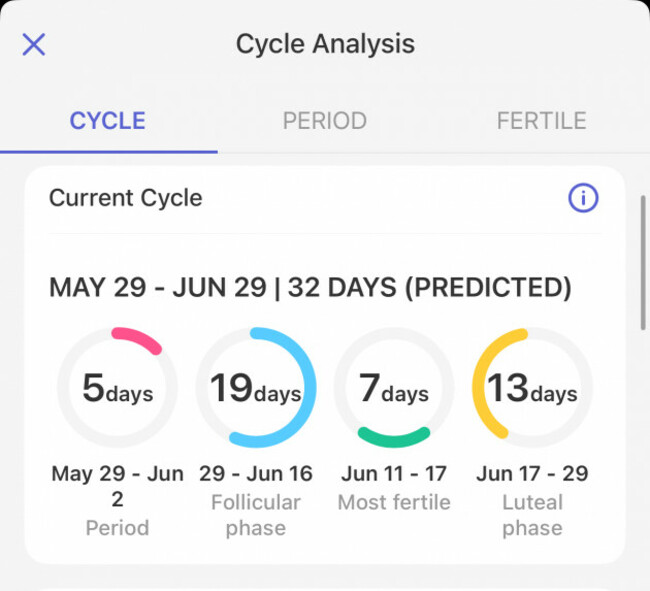Open the Current Cycle info icon
Image resolution: width=650 pixels, height=591 pixels.
(x=583, y=198)
